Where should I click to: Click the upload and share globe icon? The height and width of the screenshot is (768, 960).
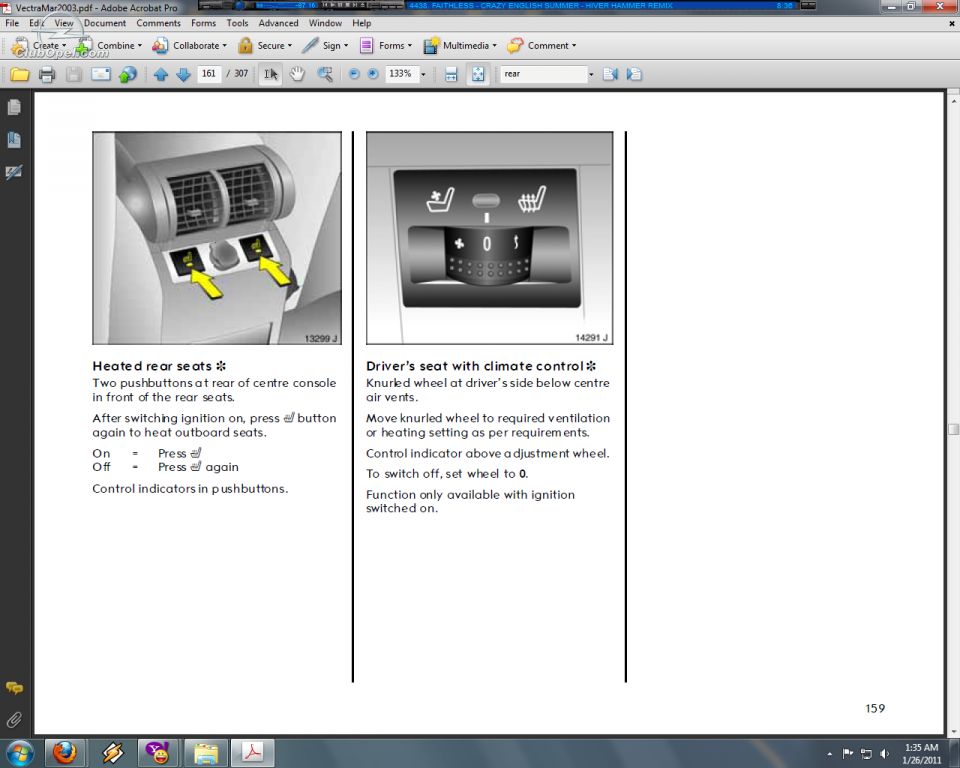(x=127, y=75)
